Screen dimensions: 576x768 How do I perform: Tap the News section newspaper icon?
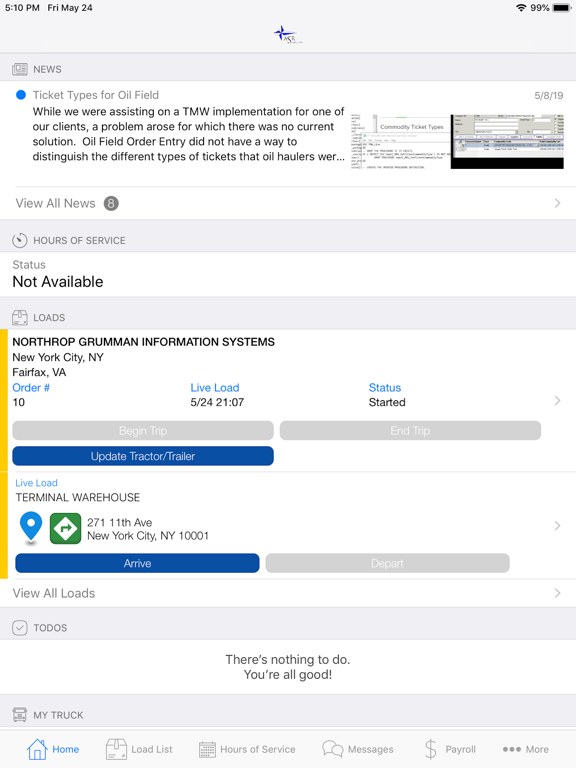pos(20,69)
